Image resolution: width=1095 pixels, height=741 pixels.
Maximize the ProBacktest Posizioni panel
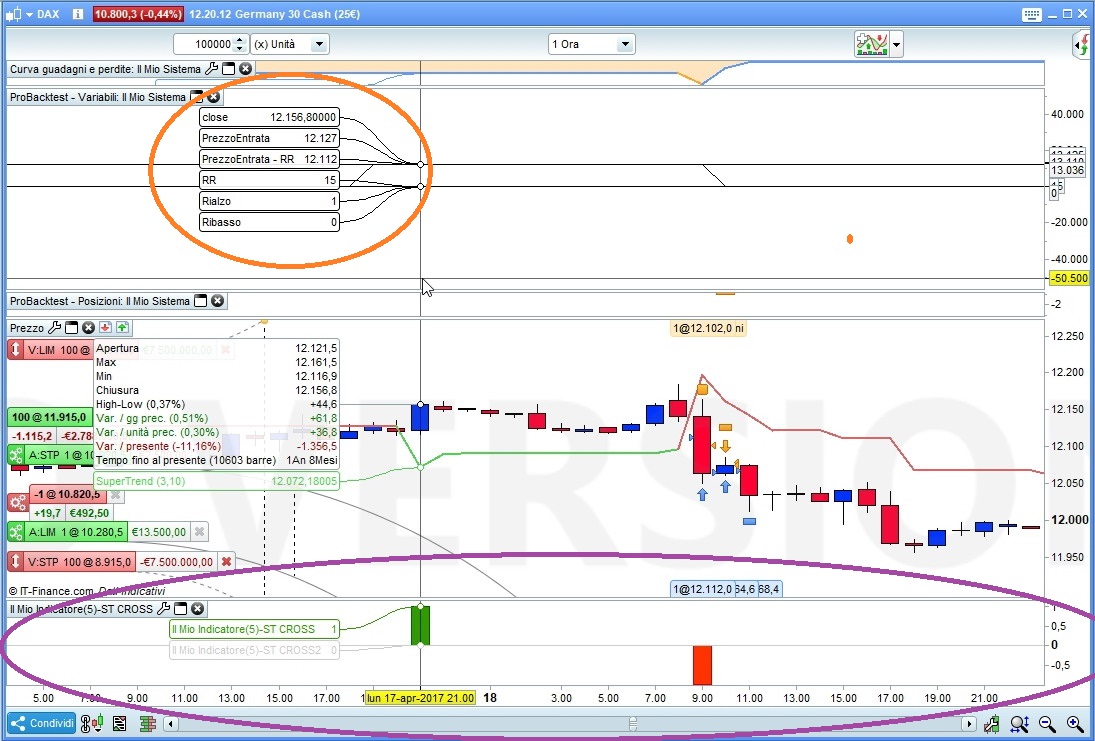[x=200, y=301]
